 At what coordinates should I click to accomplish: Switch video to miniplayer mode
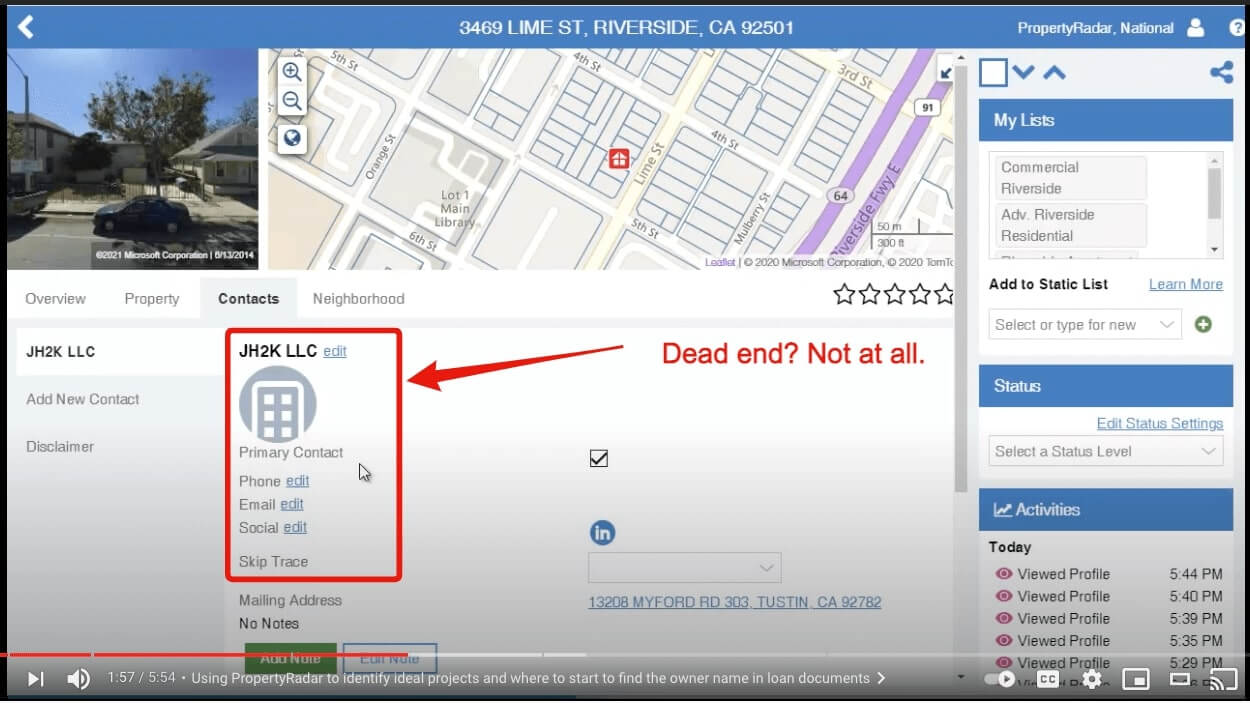(1136, 679)
